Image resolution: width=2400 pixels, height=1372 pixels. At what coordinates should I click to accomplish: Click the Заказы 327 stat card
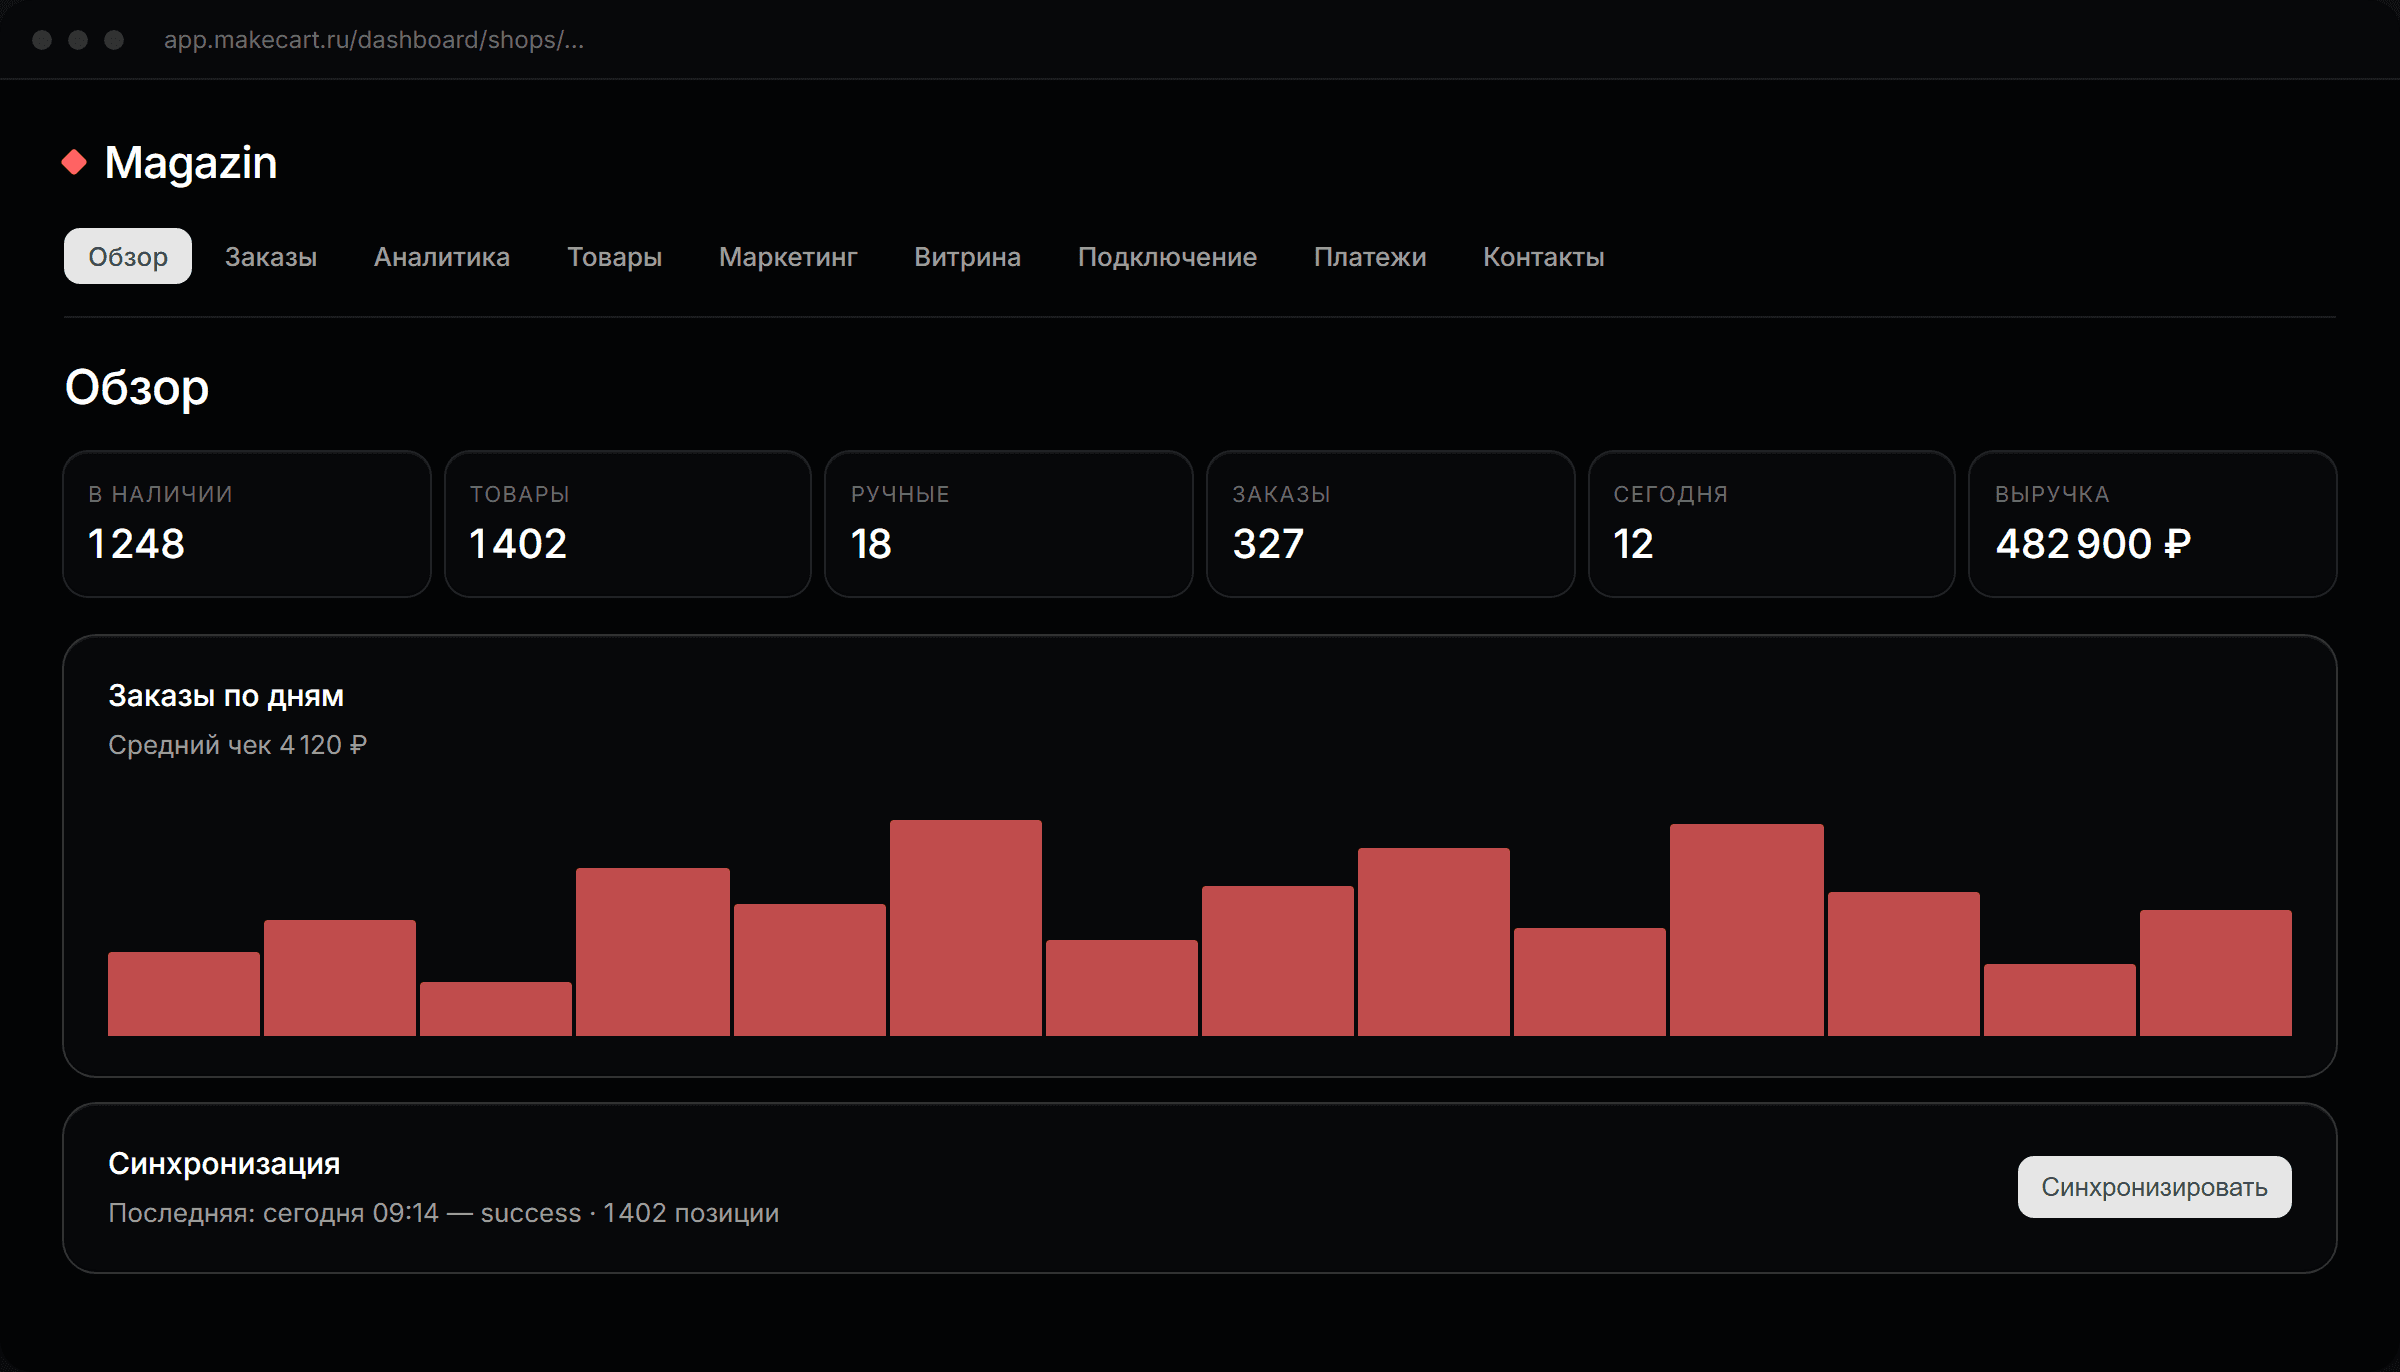tap(1391, 524)
